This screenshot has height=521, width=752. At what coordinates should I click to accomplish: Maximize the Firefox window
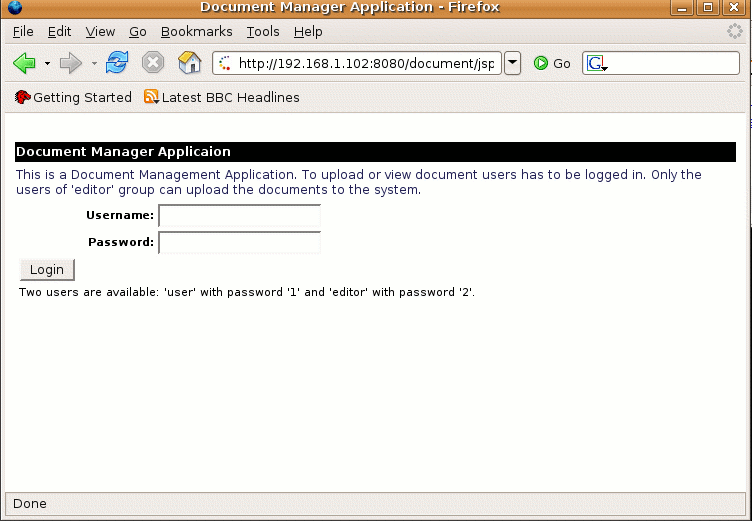click(x=708, y=7)
